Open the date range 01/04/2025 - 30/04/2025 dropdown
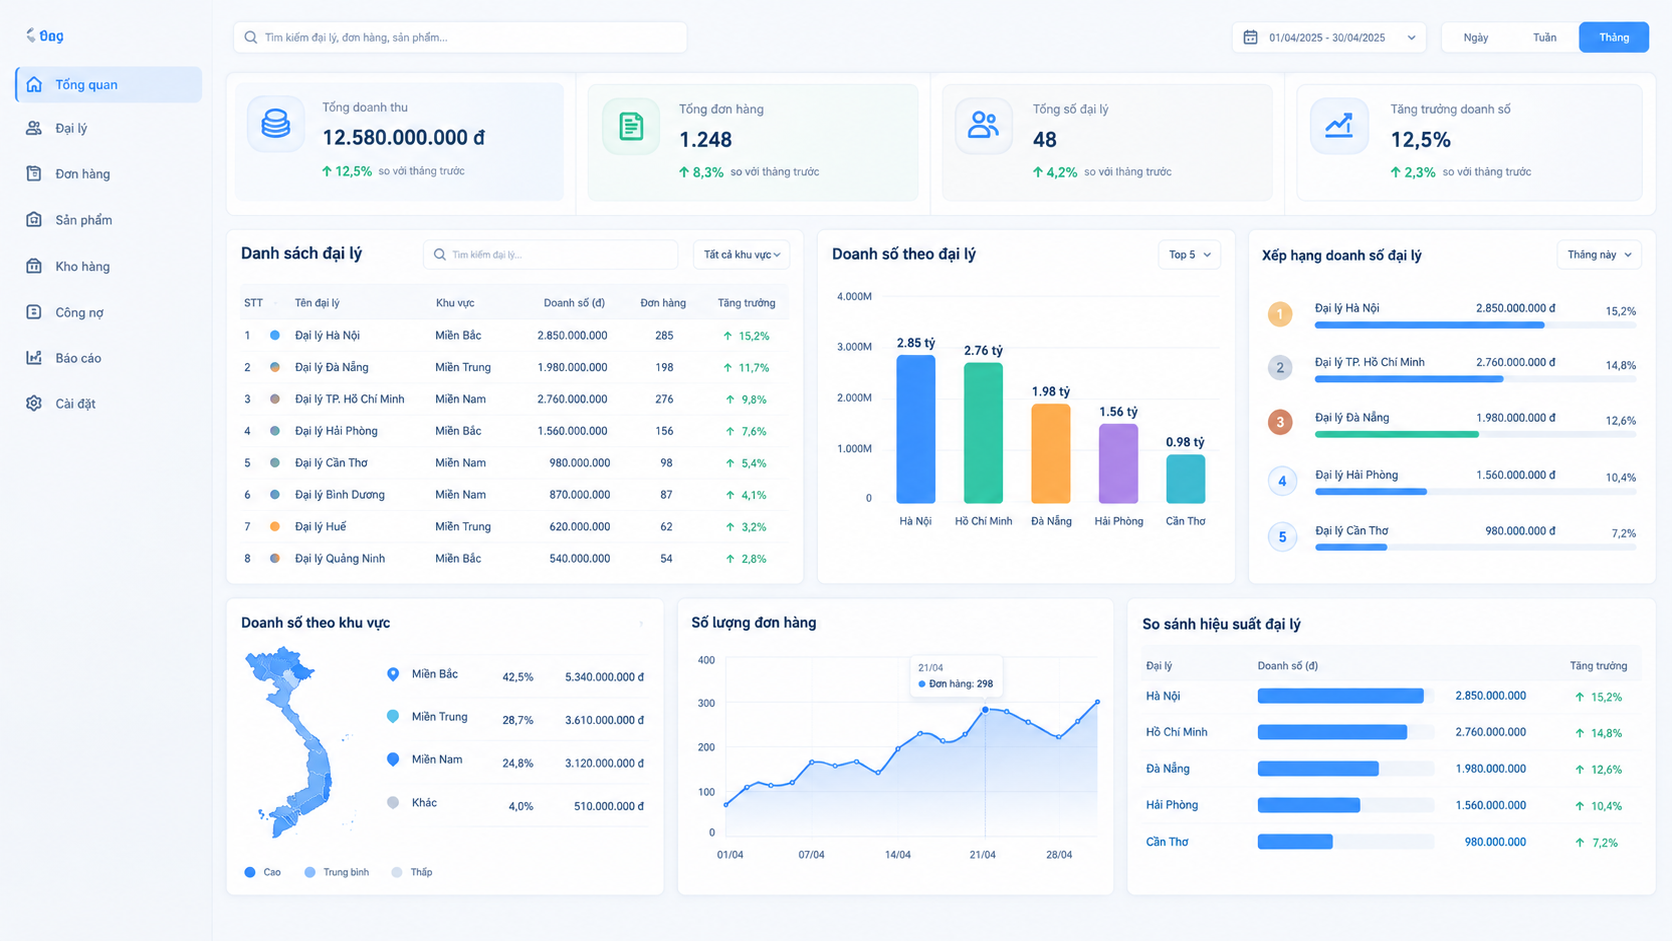1672x941 pixels. (x=1329, y=37)
